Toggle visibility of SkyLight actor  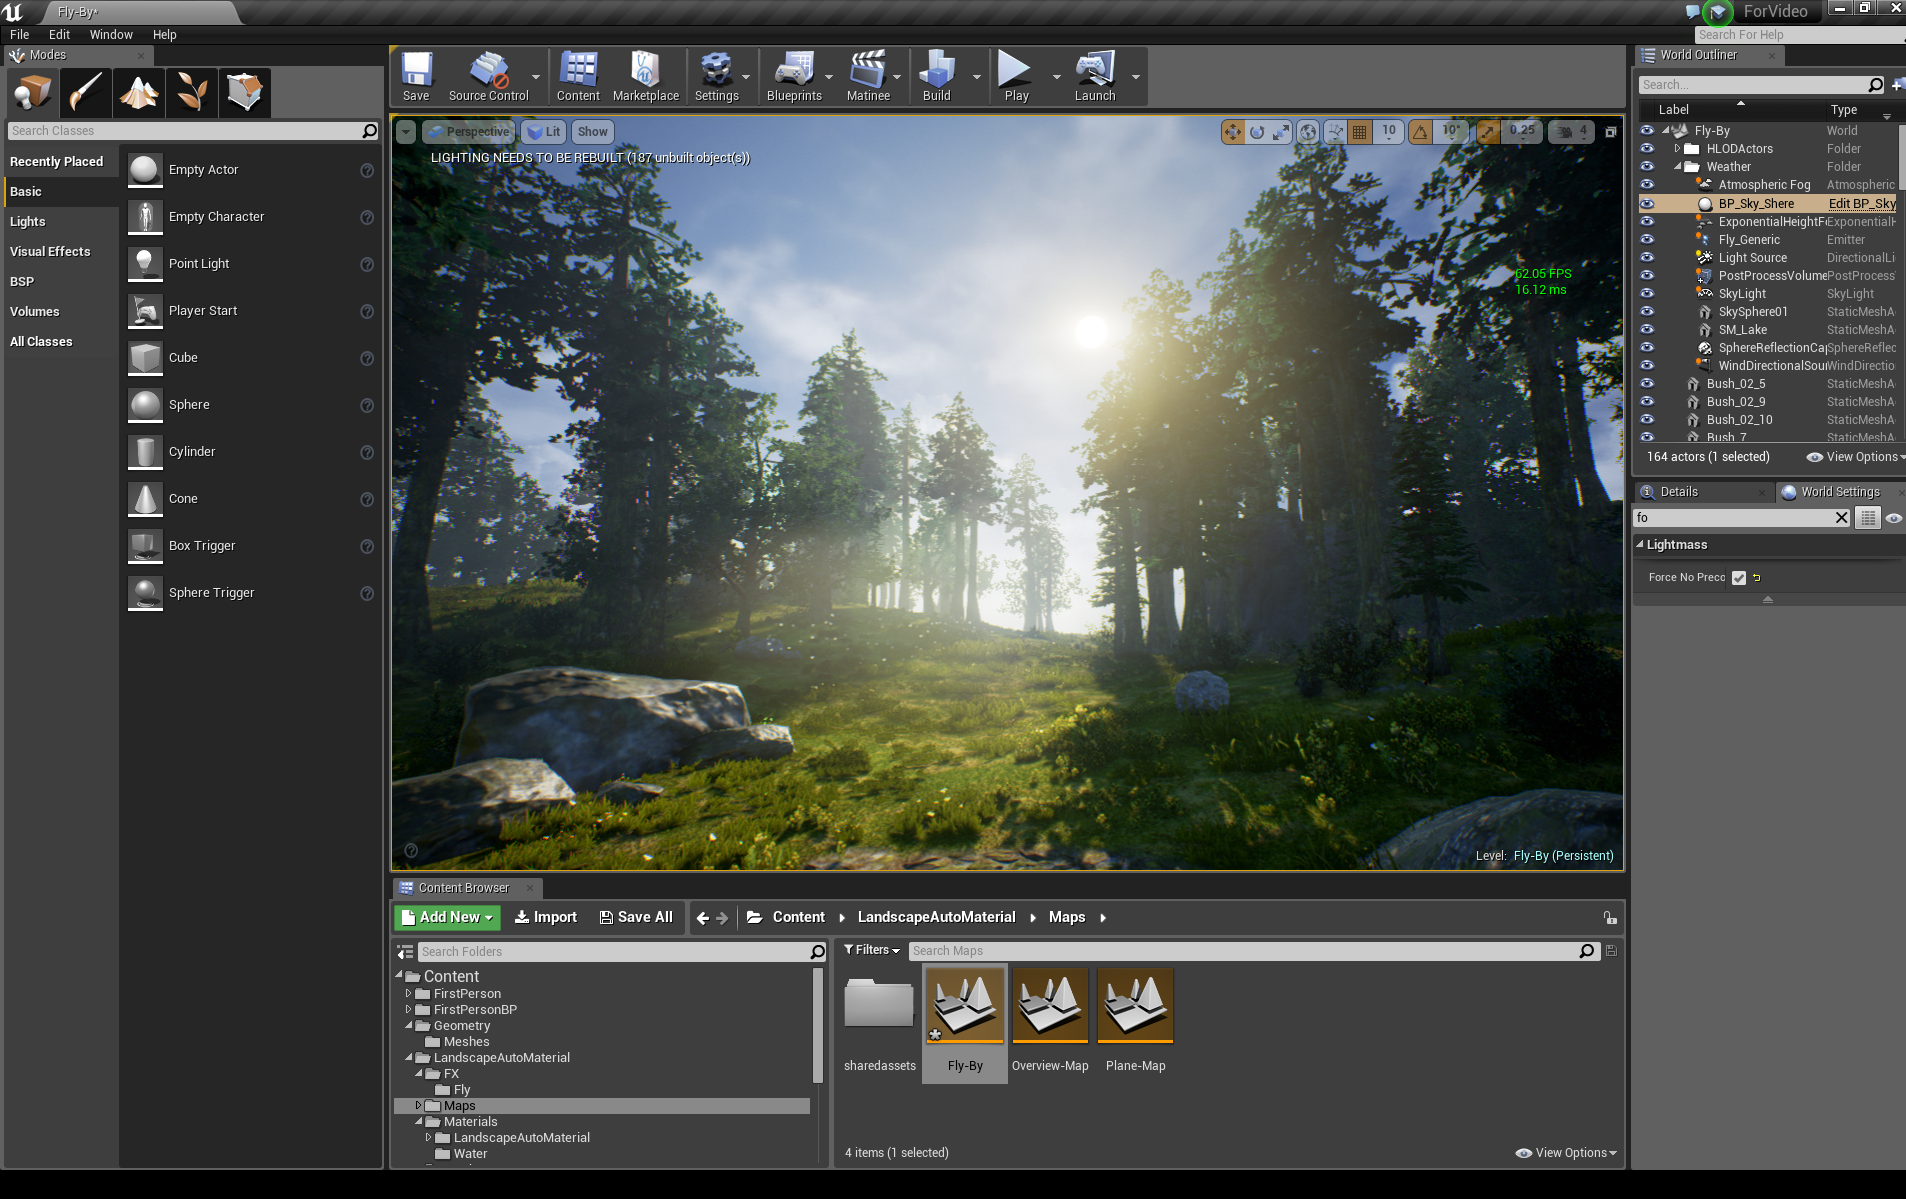click(1647, 294)
